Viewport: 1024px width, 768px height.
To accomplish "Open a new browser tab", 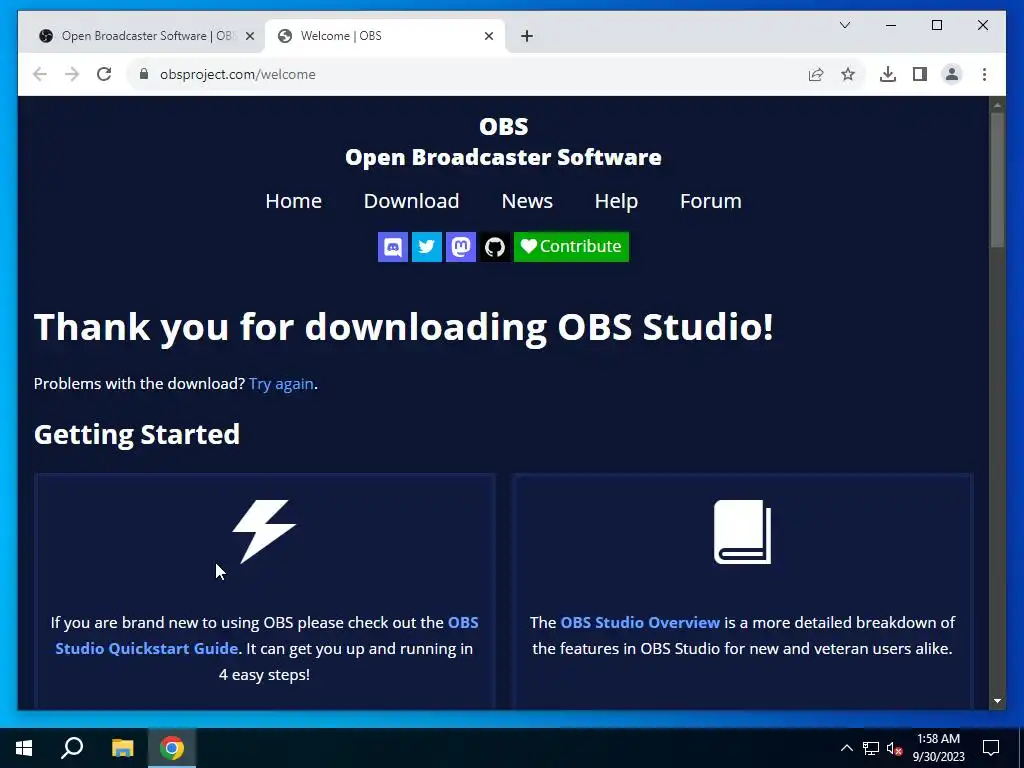I will point(527,37).
